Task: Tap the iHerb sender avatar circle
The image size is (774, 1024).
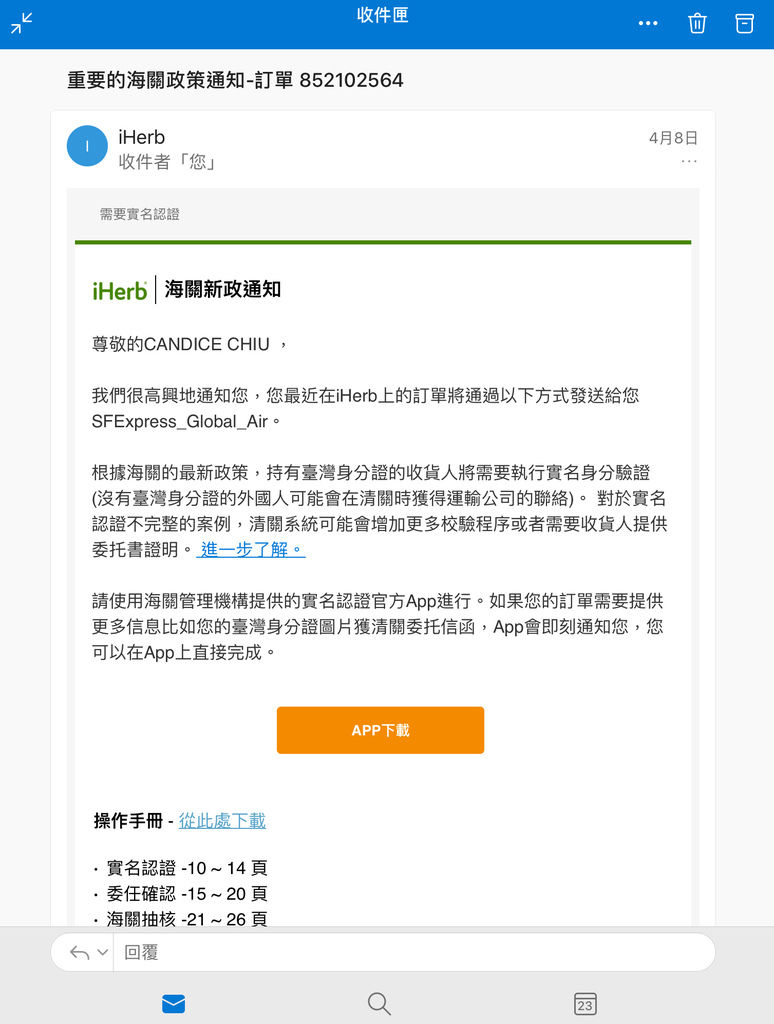Action: [87, 146]
